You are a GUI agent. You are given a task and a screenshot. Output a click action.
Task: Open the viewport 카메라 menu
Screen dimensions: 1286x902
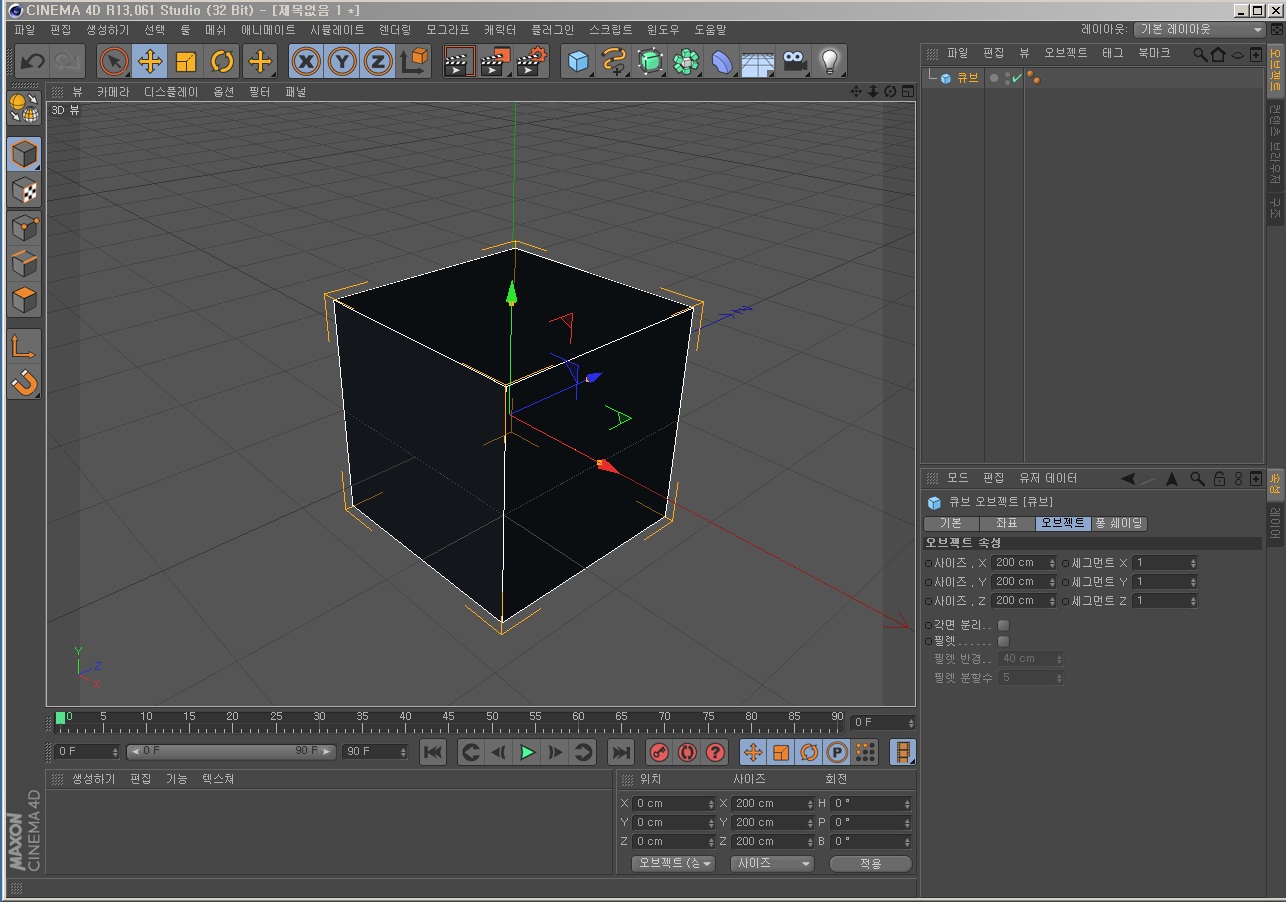point(113,91)
